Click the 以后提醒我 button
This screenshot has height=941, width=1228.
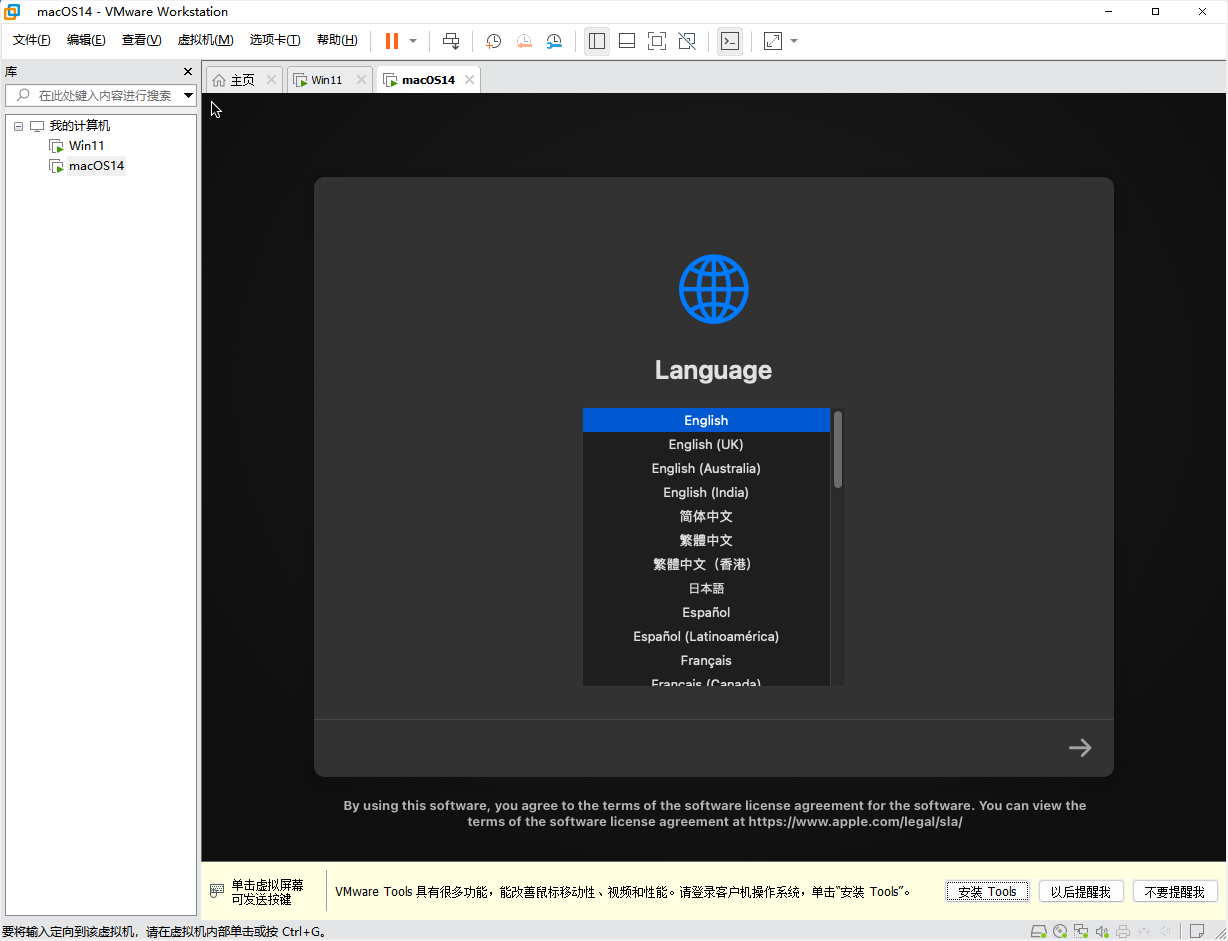pyautogui.click(x=1081, y=892)
